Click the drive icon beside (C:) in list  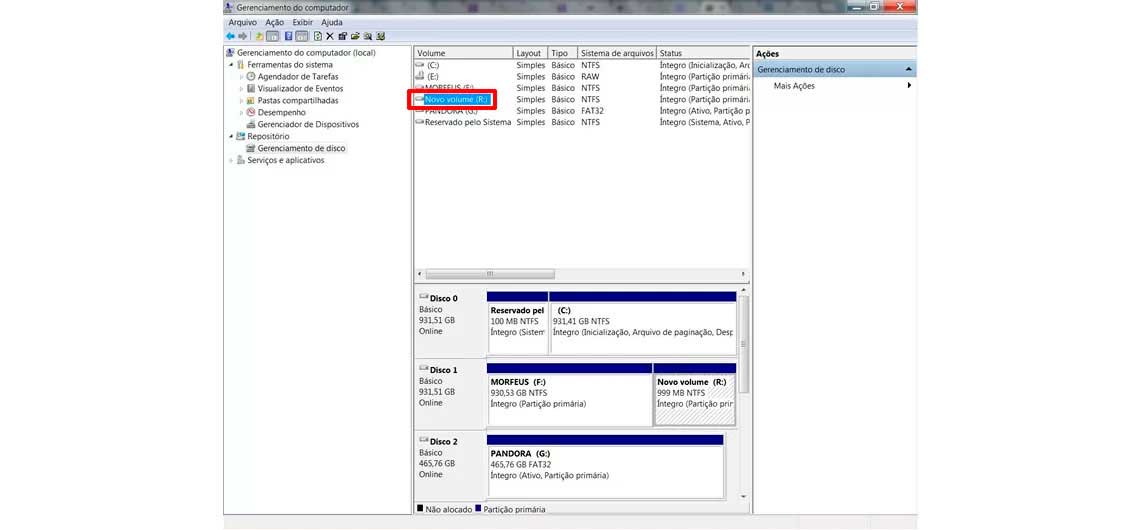pyautogui.click(x=420, y=65)
